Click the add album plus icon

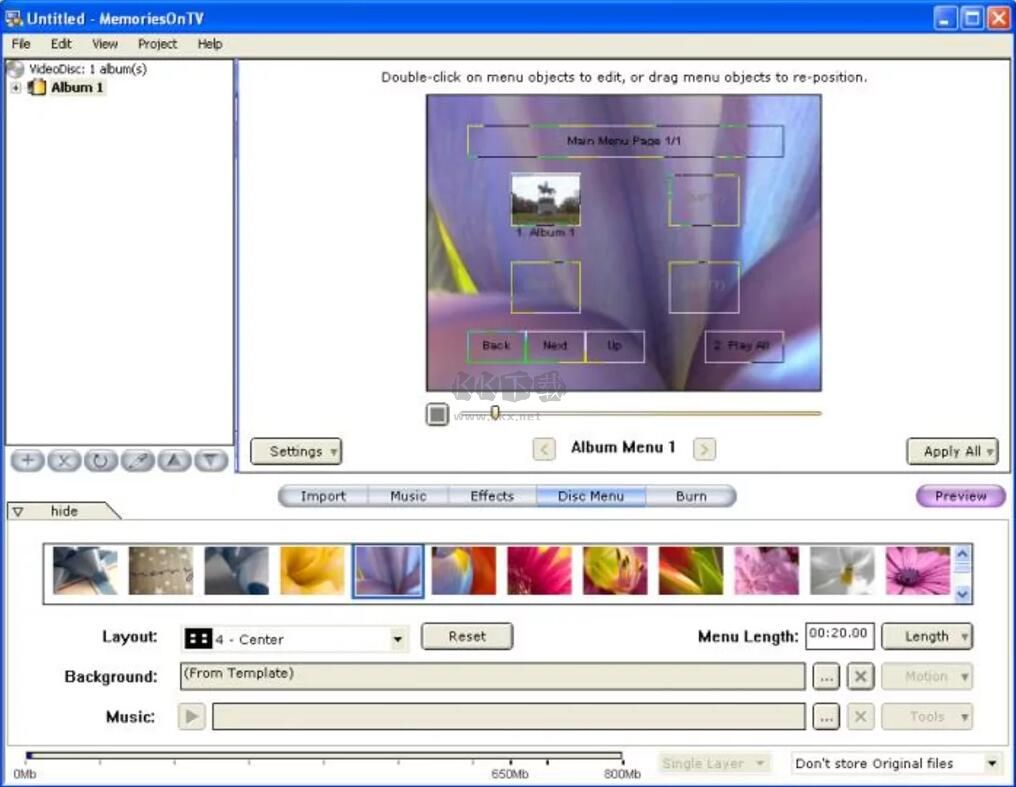(x=28, y=461)
